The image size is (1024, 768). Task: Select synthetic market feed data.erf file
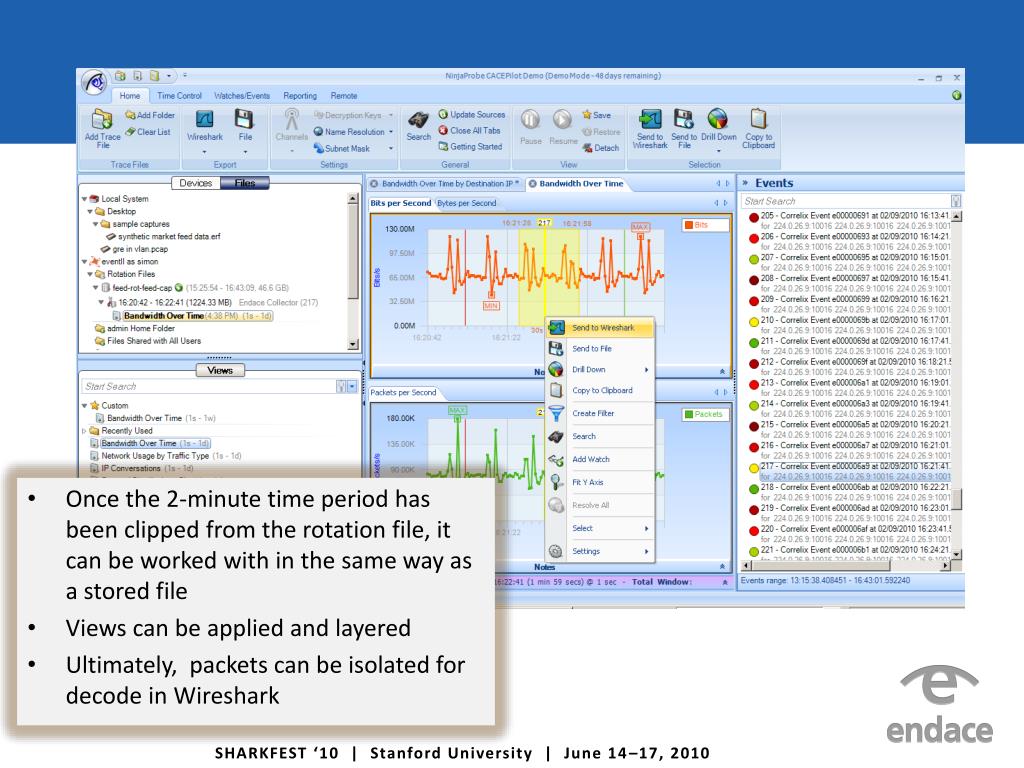pyautogui.click(x=163, y=236)
